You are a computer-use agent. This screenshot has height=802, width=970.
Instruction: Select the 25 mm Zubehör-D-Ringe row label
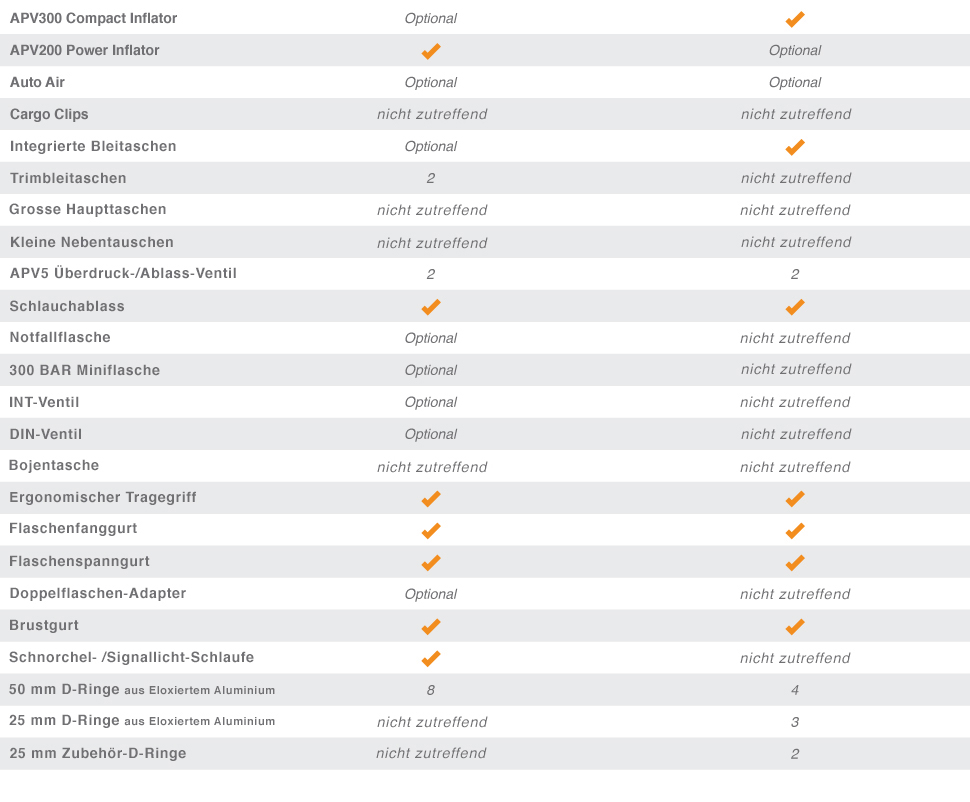pos(98,753)
